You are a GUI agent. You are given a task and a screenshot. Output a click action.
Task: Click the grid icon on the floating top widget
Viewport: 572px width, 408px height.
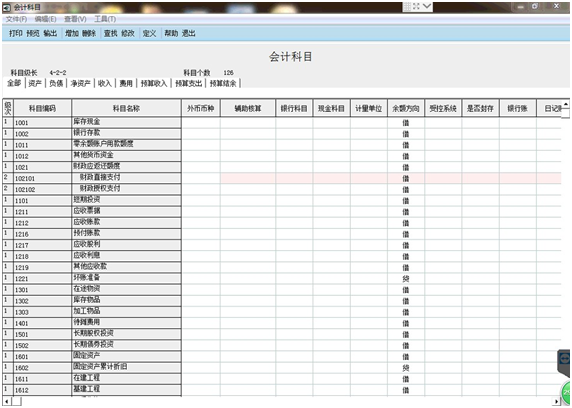407,6
